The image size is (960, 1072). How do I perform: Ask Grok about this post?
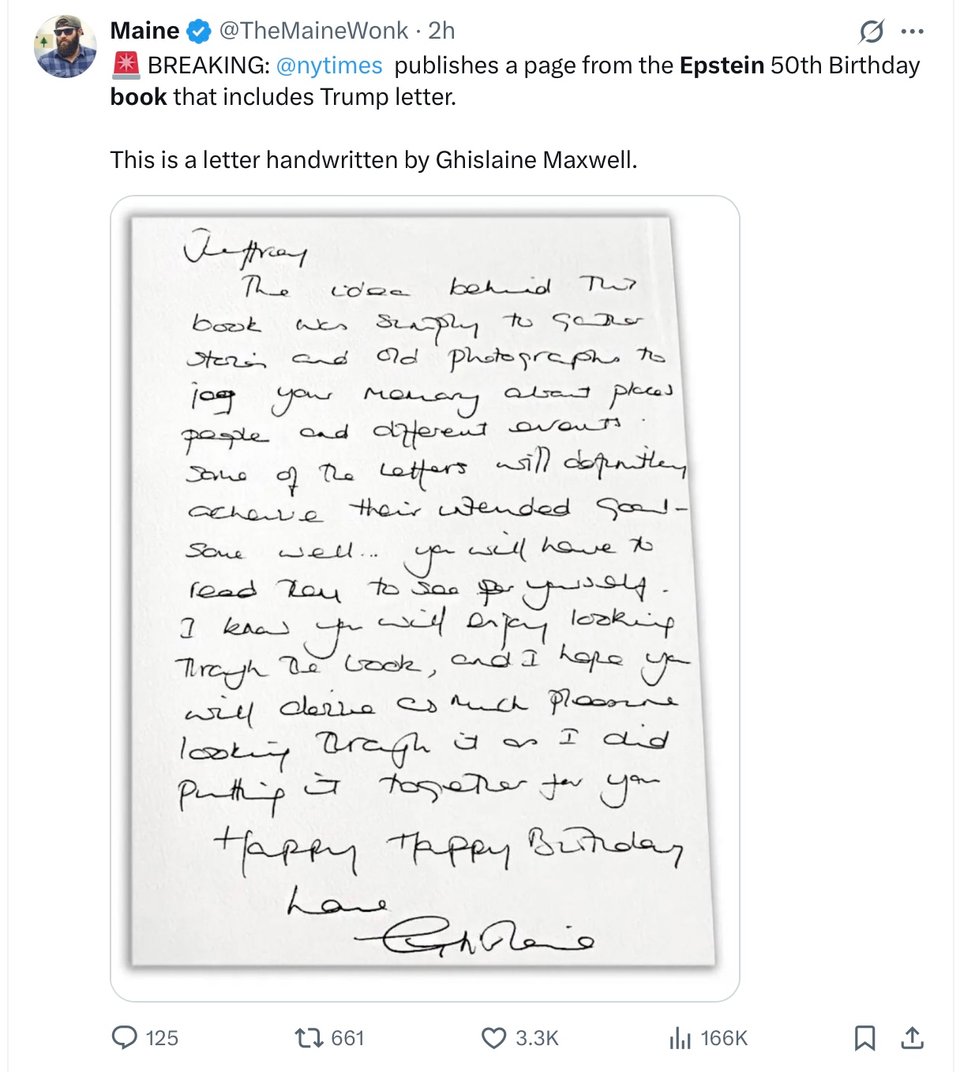tap(871, 31)
